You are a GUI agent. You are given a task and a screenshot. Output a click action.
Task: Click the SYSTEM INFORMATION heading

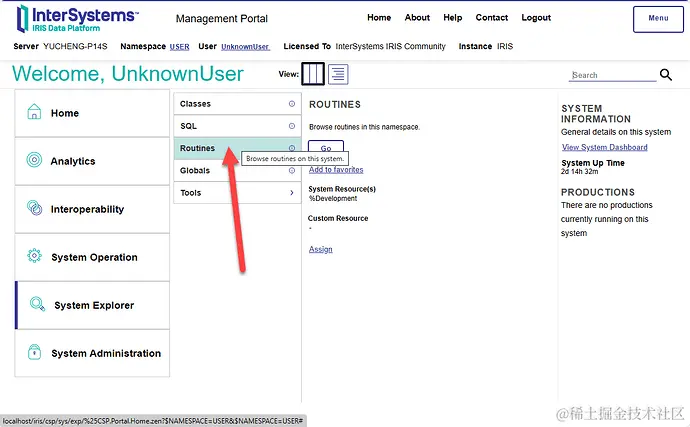pyautogui.click(x=596, y=114)
